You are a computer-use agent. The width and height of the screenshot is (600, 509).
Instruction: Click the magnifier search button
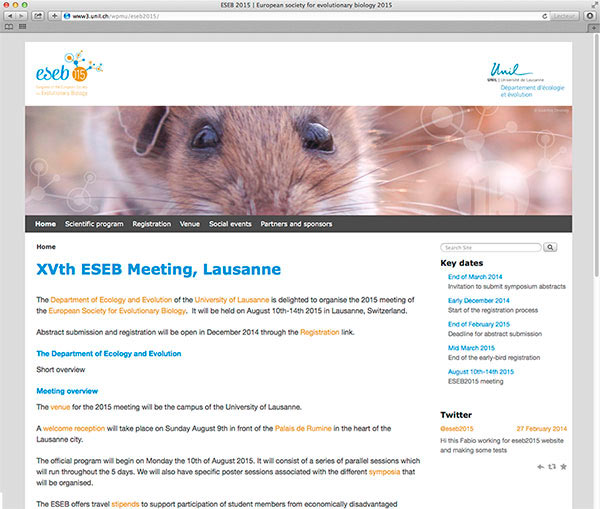point(550,247)
